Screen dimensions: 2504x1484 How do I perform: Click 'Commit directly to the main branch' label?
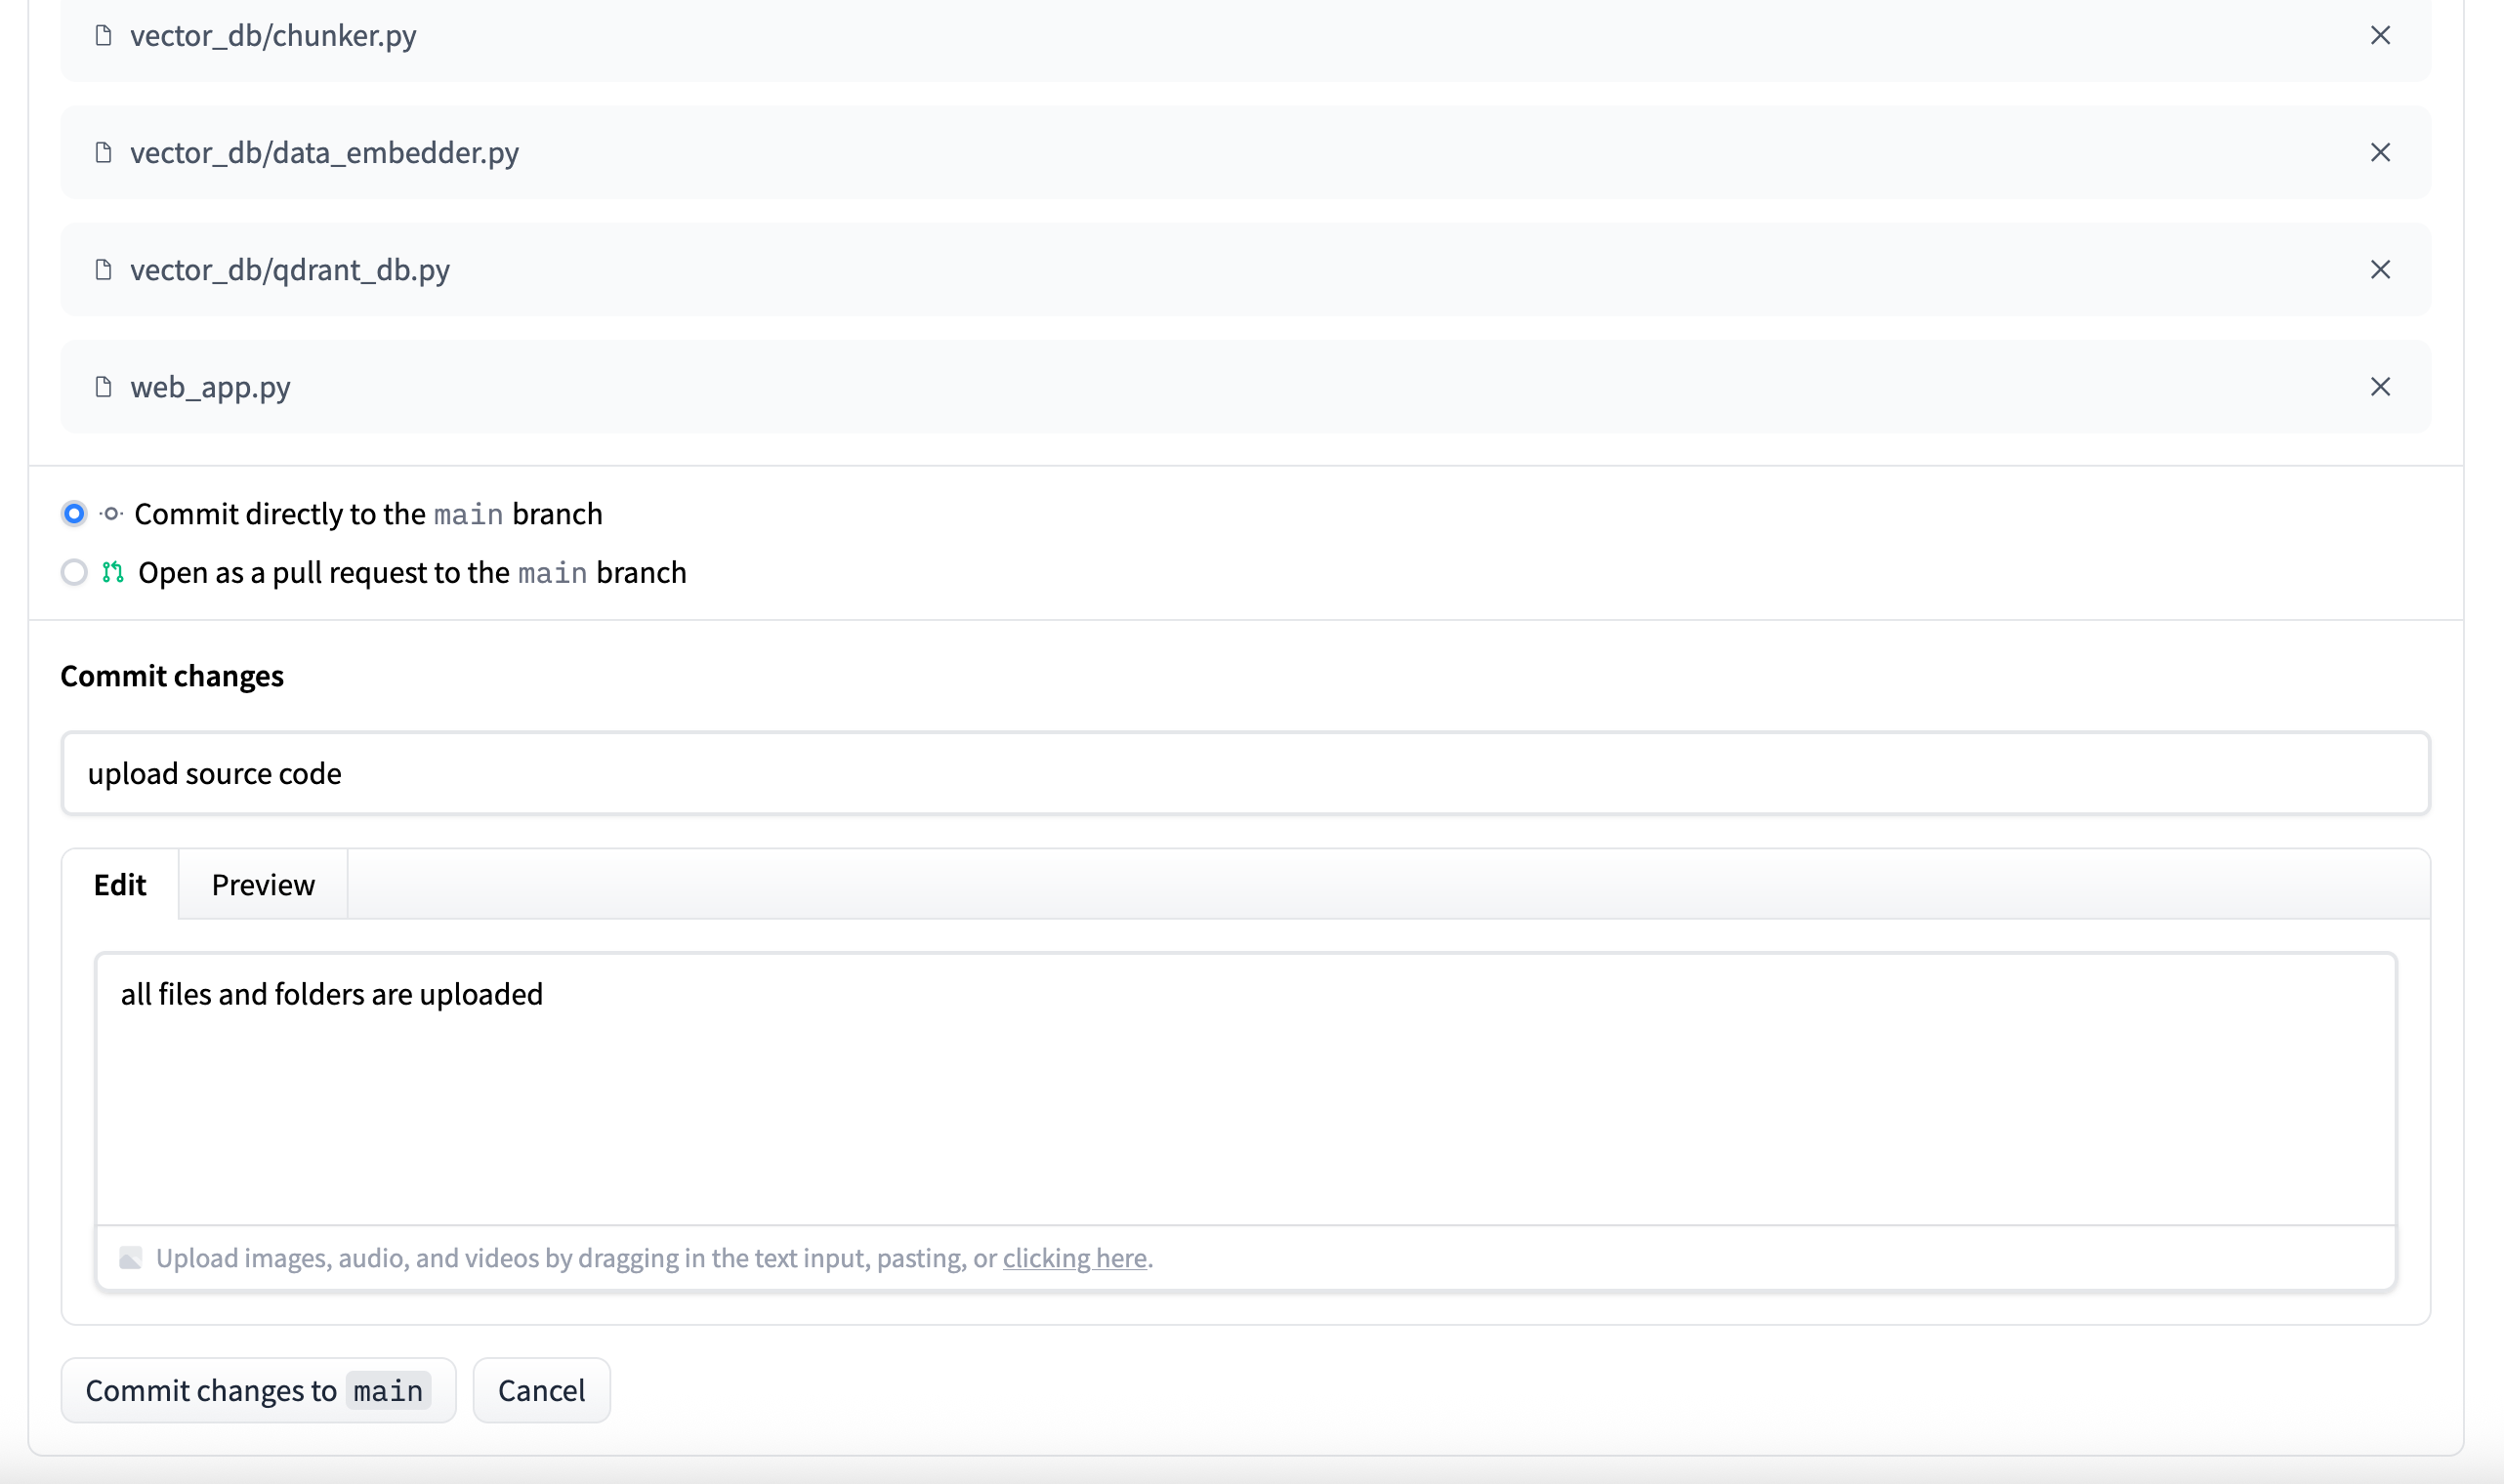point(368,513)
